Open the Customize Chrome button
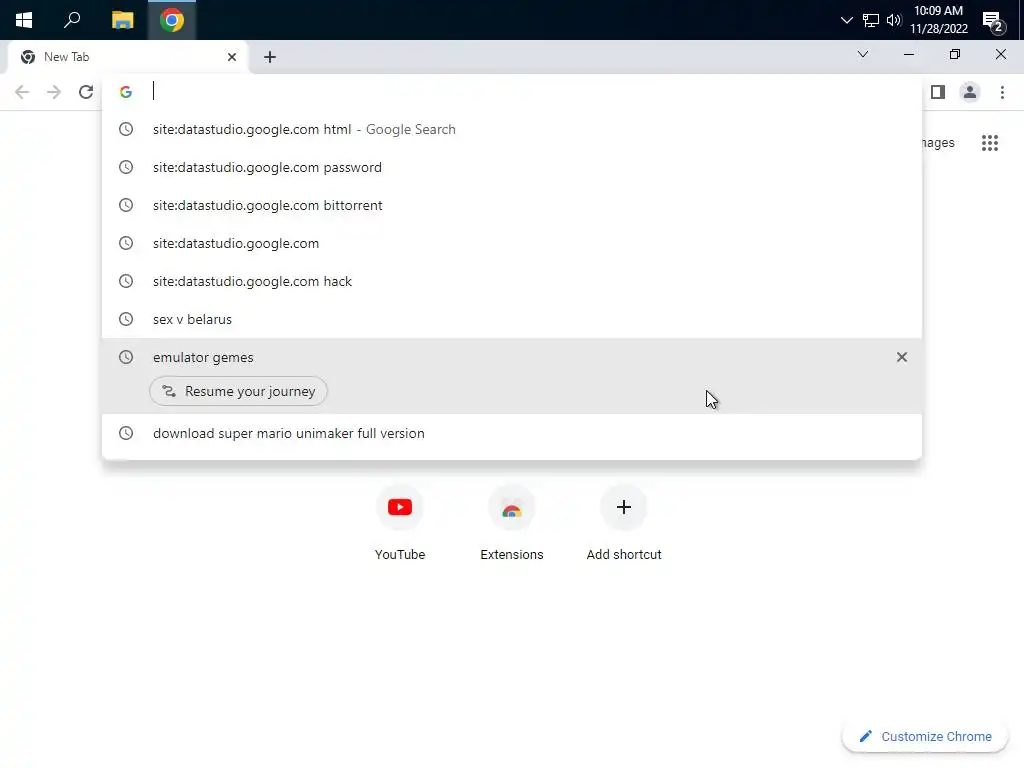This screenshot has height=768, width=1024. point(925,736)
